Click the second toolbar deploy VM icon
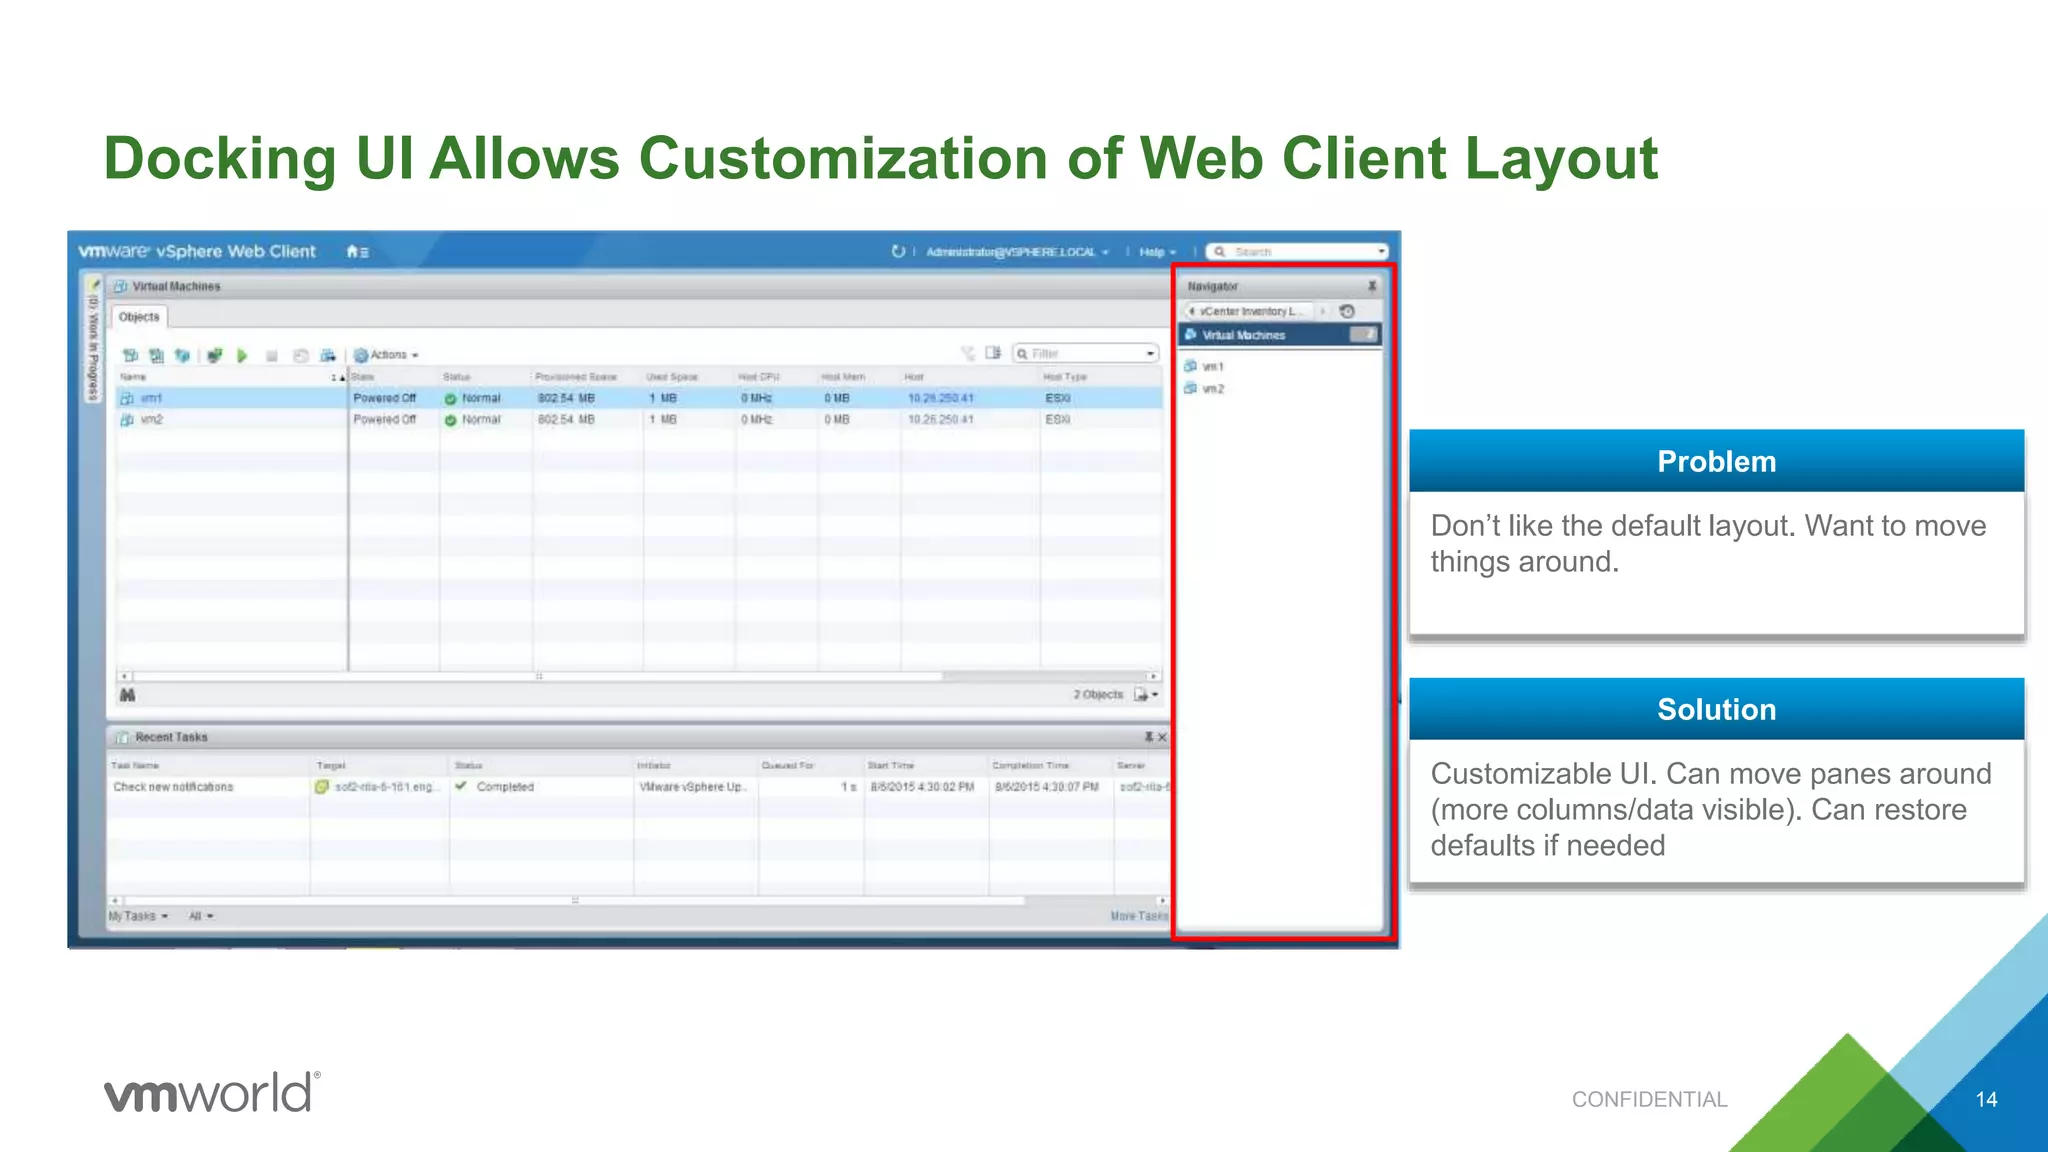2048x1152 pixels. [x=156, y=355]
